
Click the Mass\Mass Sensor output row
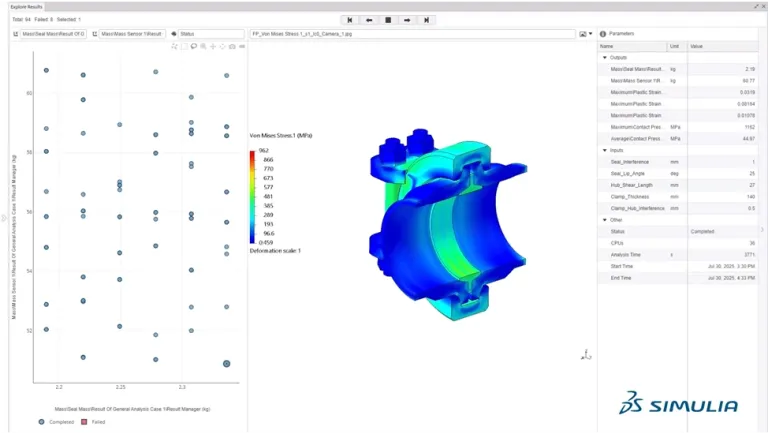click(x=678, y=80)
